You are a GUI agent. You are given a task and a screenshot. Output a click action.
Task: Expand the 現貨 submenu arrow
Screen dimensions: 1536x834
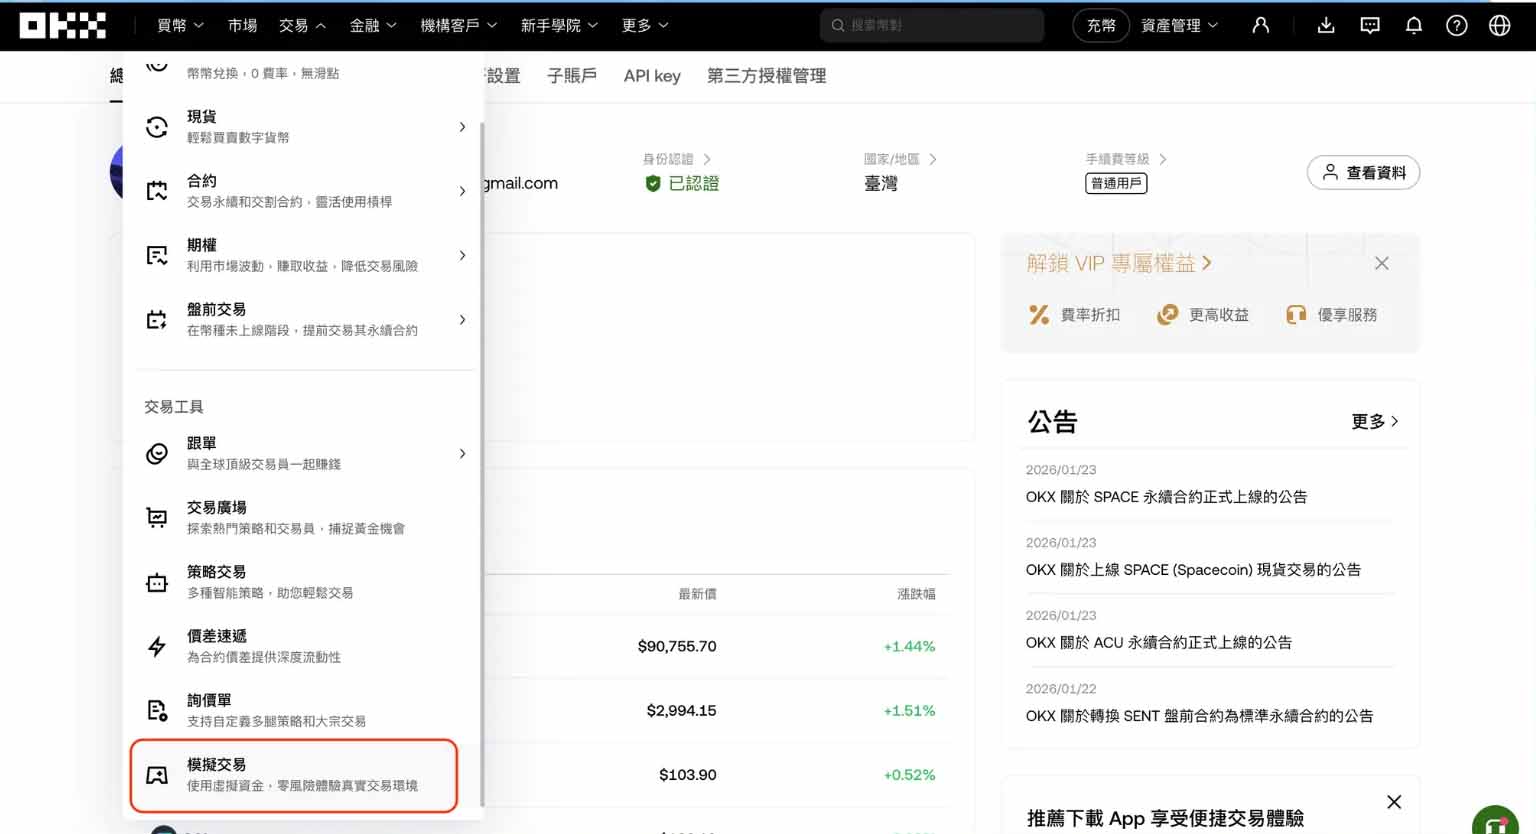point(462,127)
